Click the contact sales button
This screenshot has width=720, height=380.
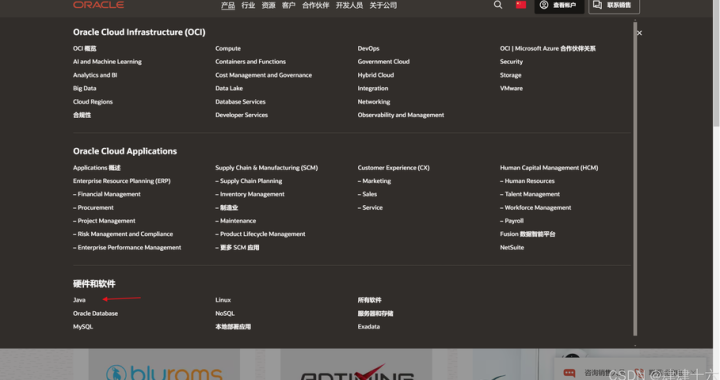613,6
